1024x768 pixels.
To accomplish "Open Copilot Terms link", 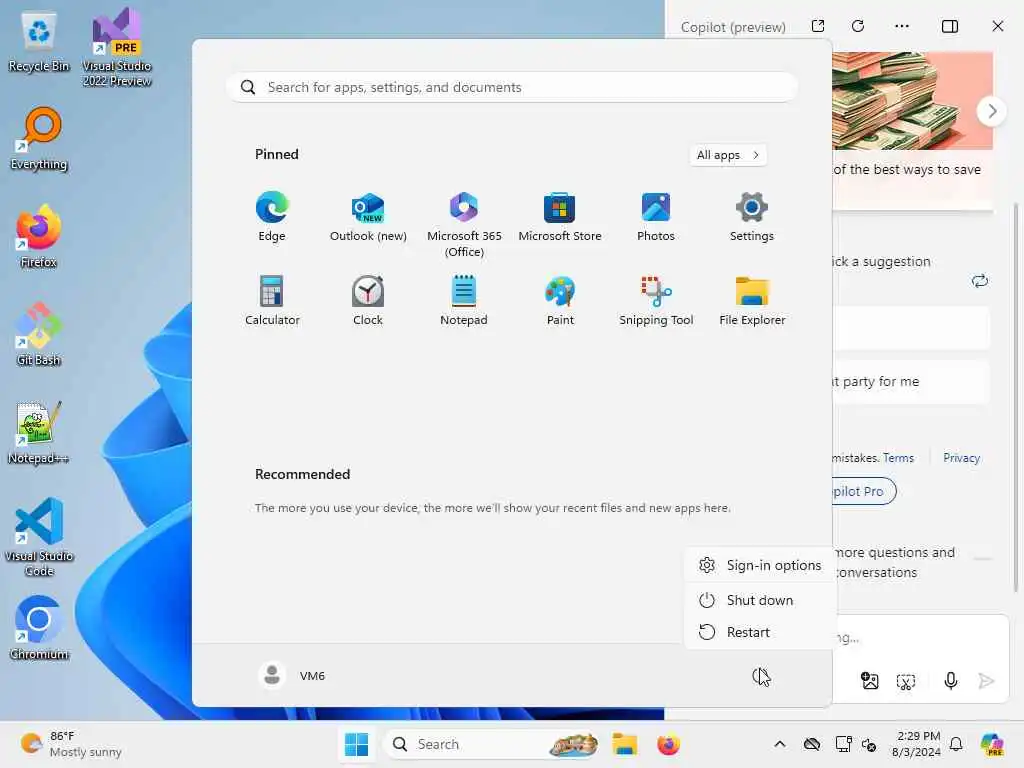I will coord(898,458).
